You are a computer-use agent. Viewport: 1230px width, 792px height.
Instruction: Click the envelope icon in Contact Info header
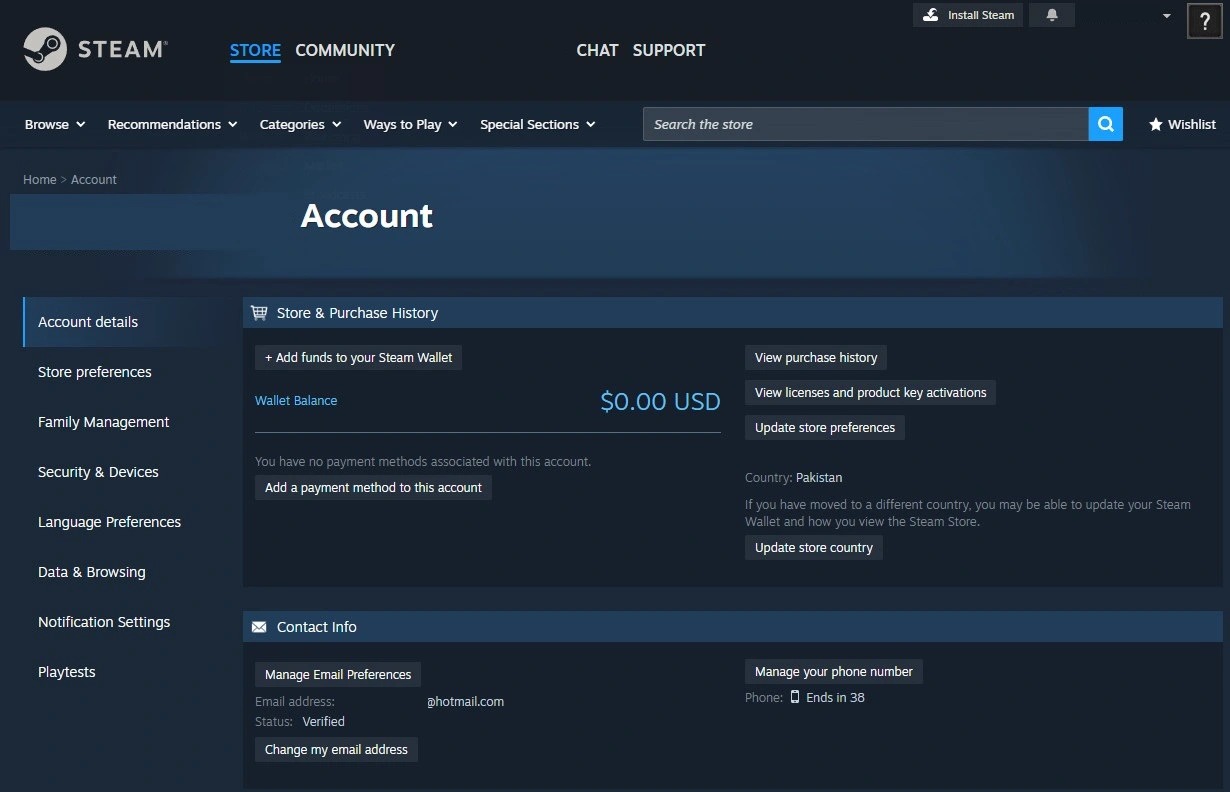click(259, 627)
